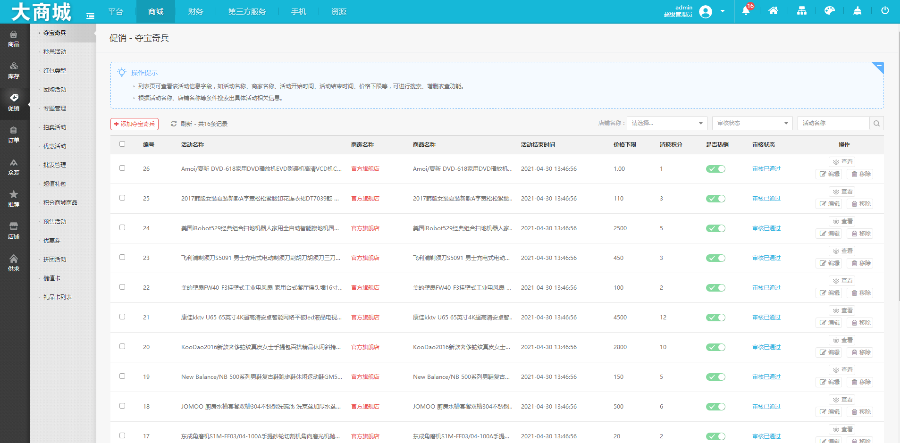Open 商品 section in the dark sidebar

[x=14, y=39]
